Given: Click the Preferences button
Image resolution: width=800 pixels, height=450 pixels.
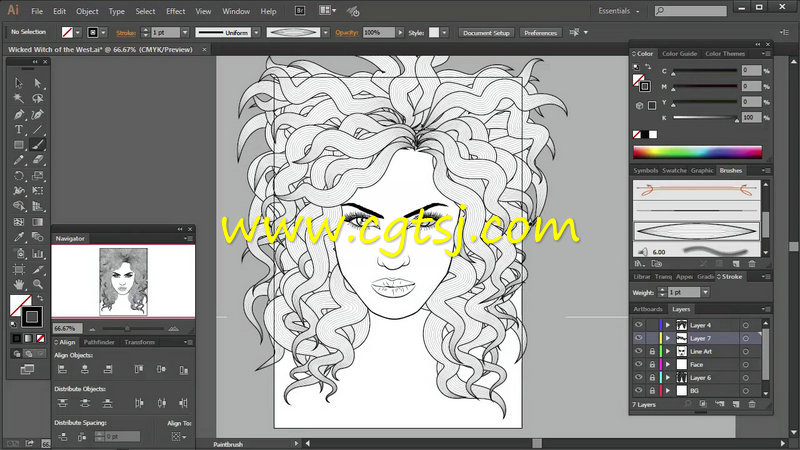Looking at the screenshot, I should (540, 33).
